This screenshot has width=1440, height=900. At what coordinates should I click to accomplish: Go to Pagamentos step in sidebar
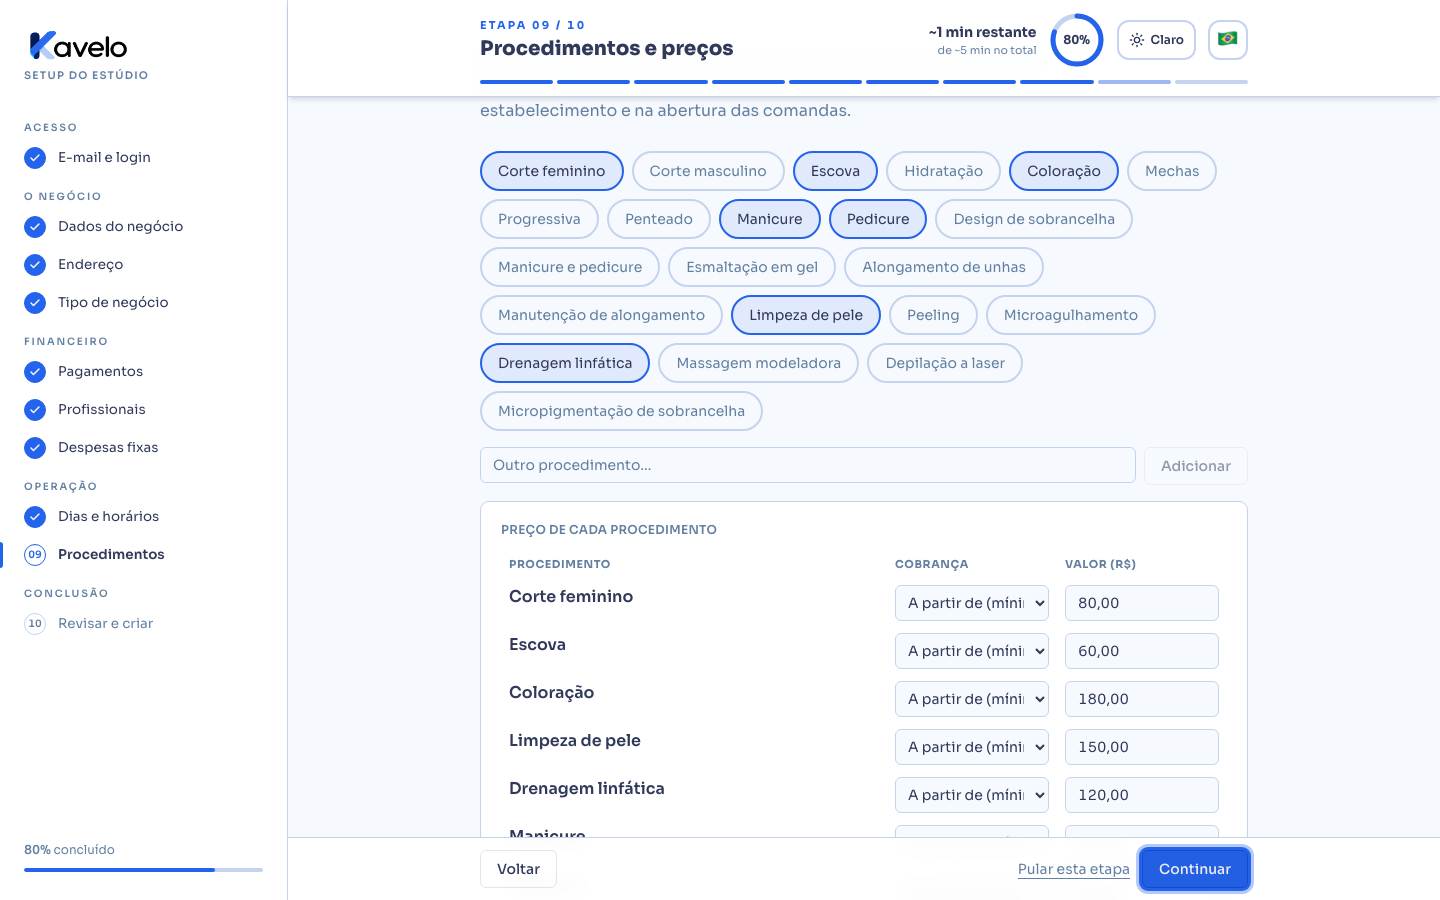(100, 372)
